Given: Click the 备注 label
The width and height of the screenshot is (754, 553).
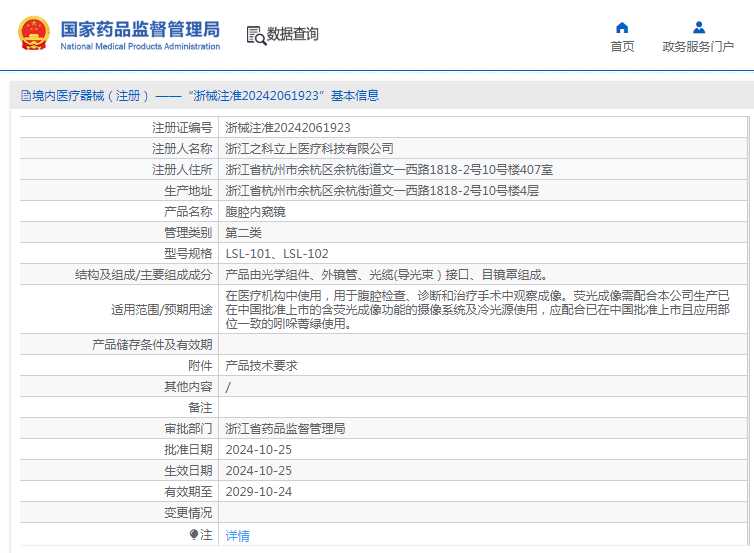Looking at the screenshot, I should 200,408.
